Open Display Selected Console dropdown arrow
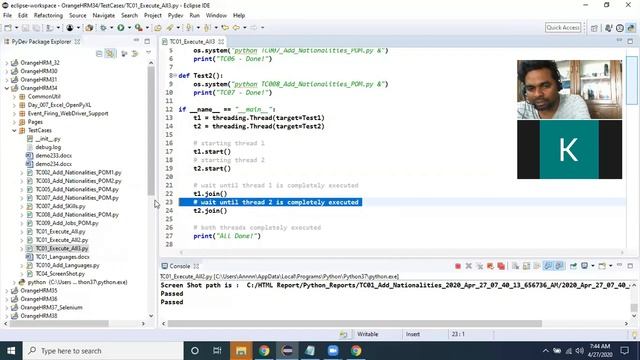Image resolution: width=640 pixels, height=360 pixels. point(593,266)
